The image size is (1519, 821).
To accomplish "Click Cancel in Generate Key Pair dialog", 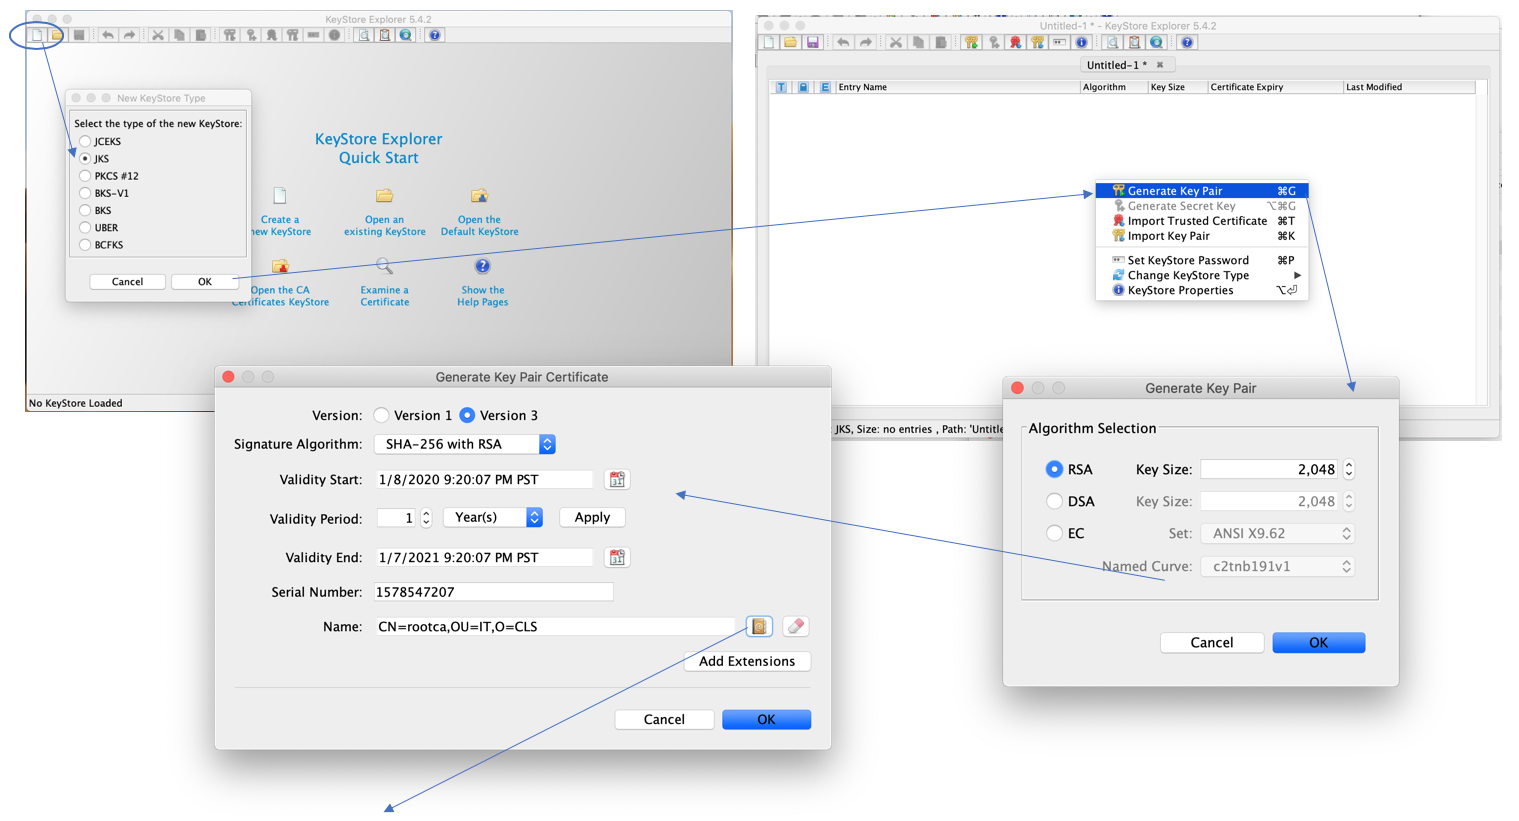I will (x=1211, y=642).
